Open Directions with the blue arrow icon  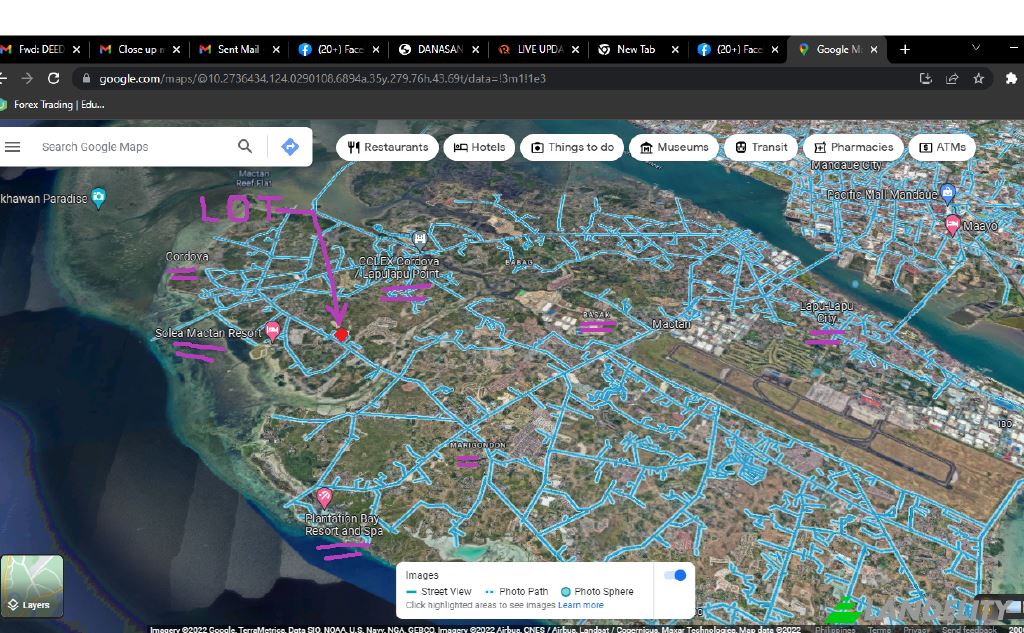coord(290,147)
